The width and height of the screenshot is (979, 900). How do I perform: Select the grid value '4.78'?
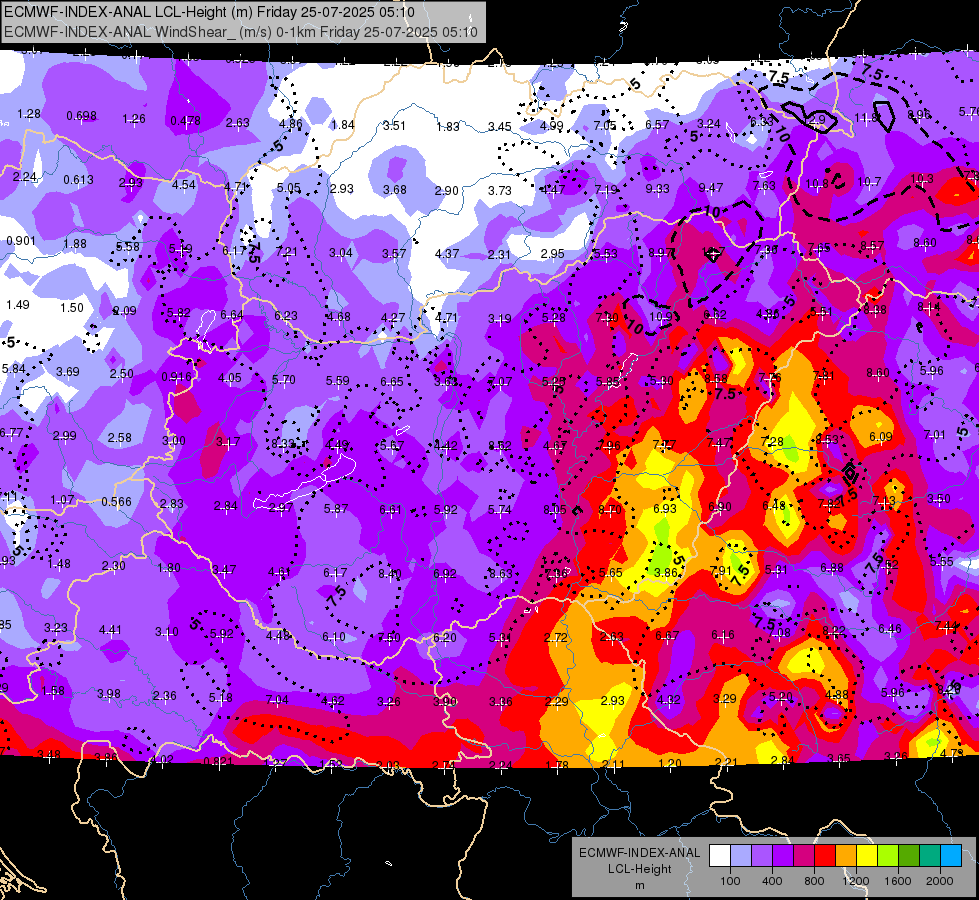pyautogui.click(x=952, y=753)
